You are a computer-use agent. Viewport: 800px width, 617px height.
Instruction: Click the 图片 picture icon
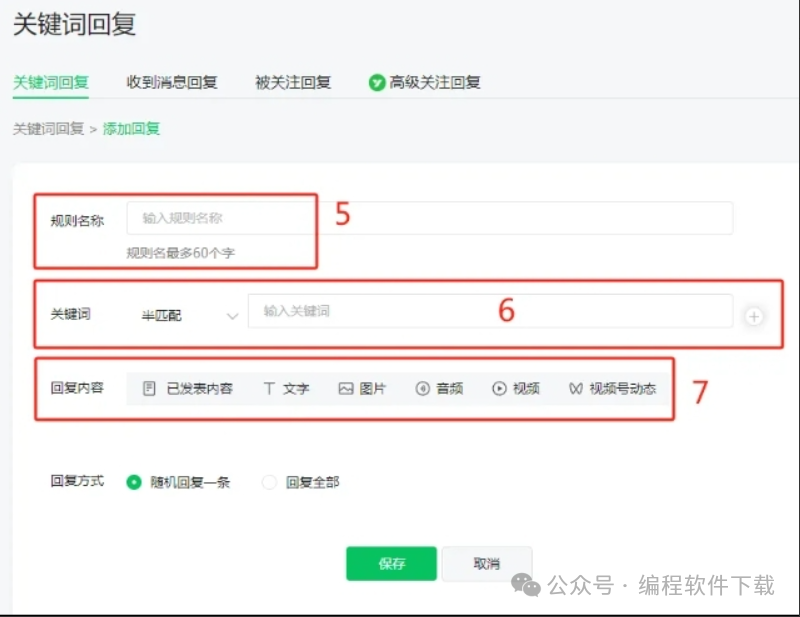tap(346, 389)
